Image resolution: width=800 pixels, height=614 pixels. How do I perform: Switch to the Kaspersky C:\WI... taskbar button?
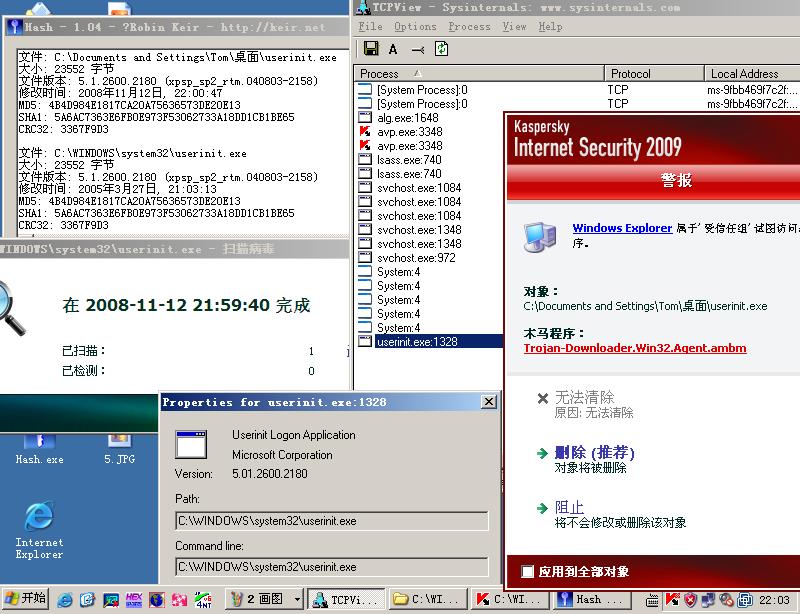(x=510, y=599)
